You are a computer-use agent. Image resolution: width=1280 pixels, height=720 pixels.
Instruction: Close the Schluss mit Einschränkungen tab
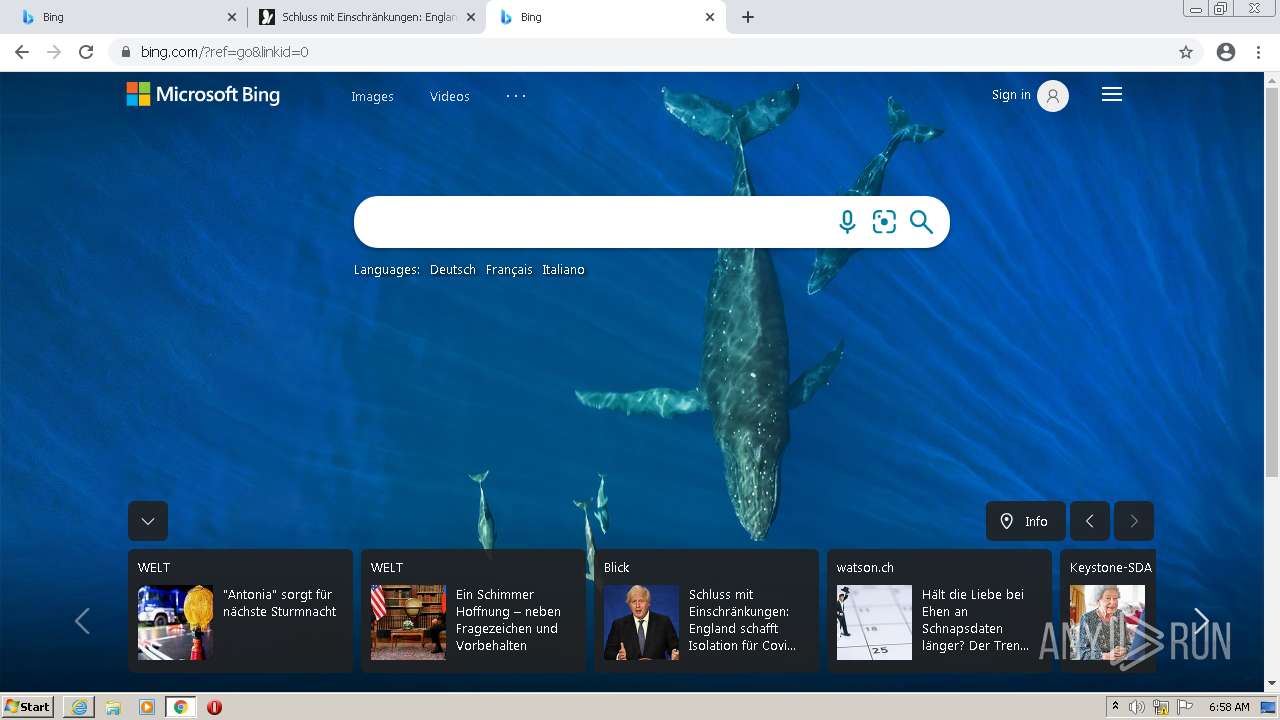[471, 17]
